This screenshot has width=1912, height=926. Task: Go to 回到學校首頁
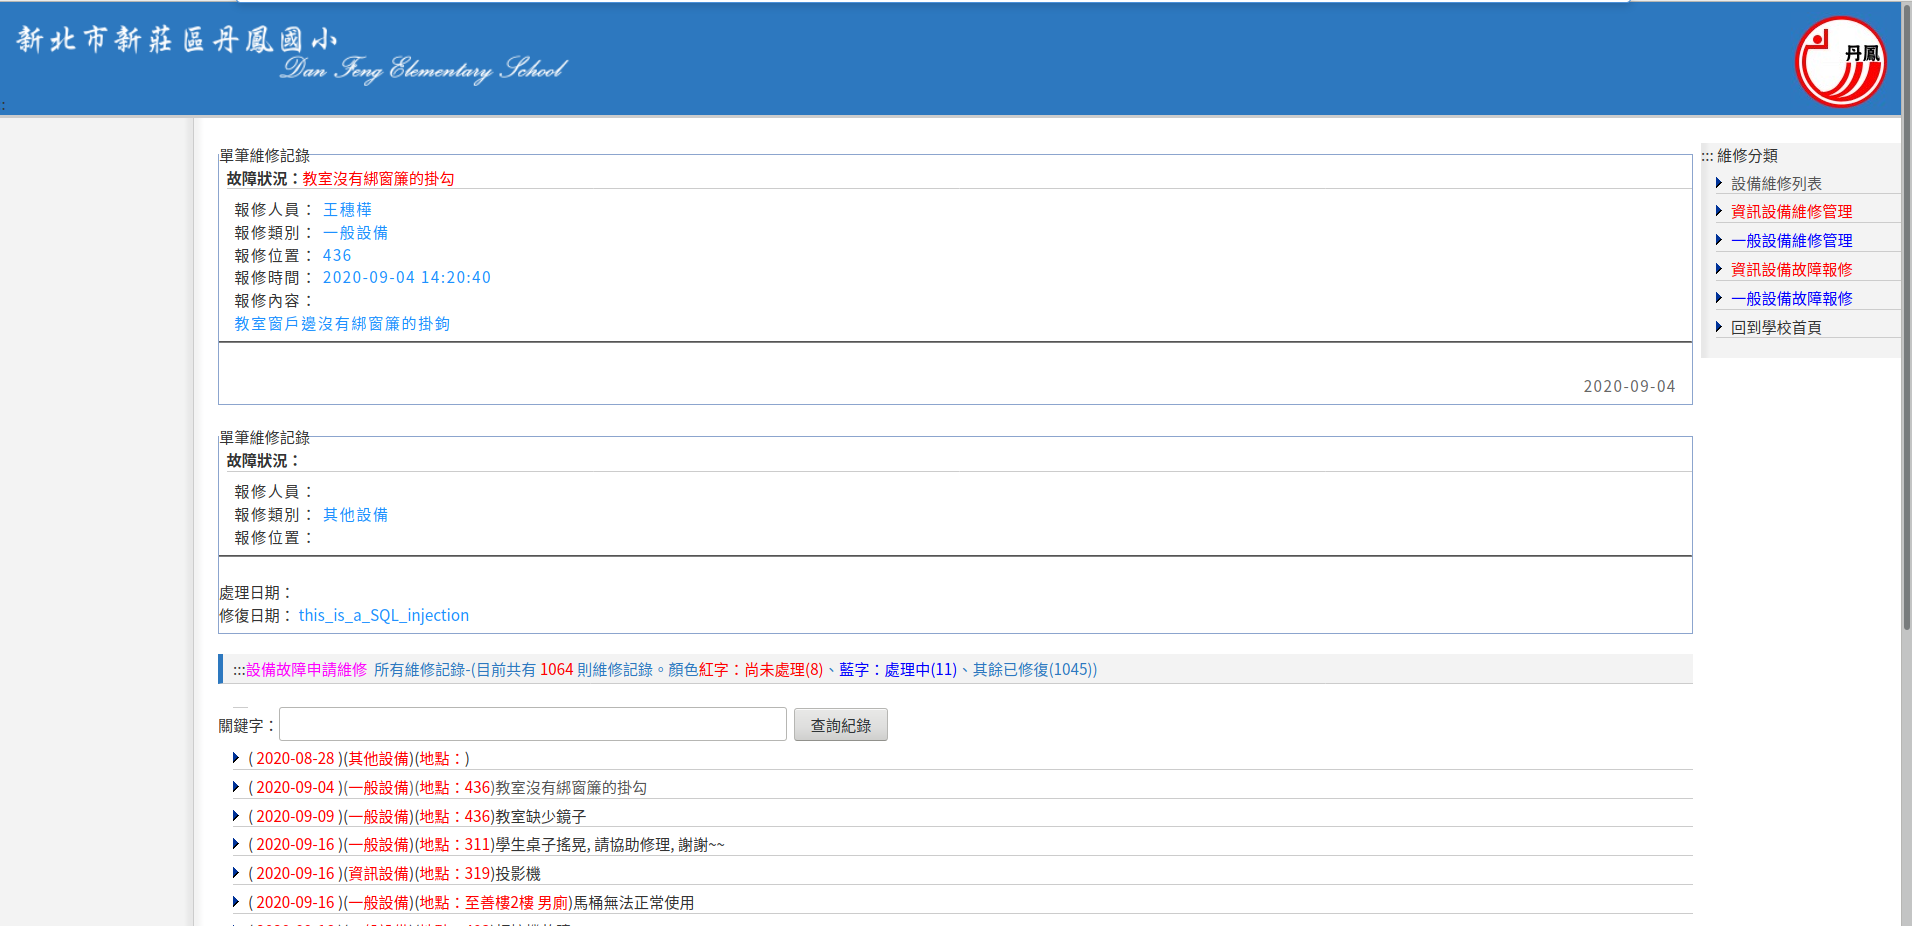[x=1776, y=328]
